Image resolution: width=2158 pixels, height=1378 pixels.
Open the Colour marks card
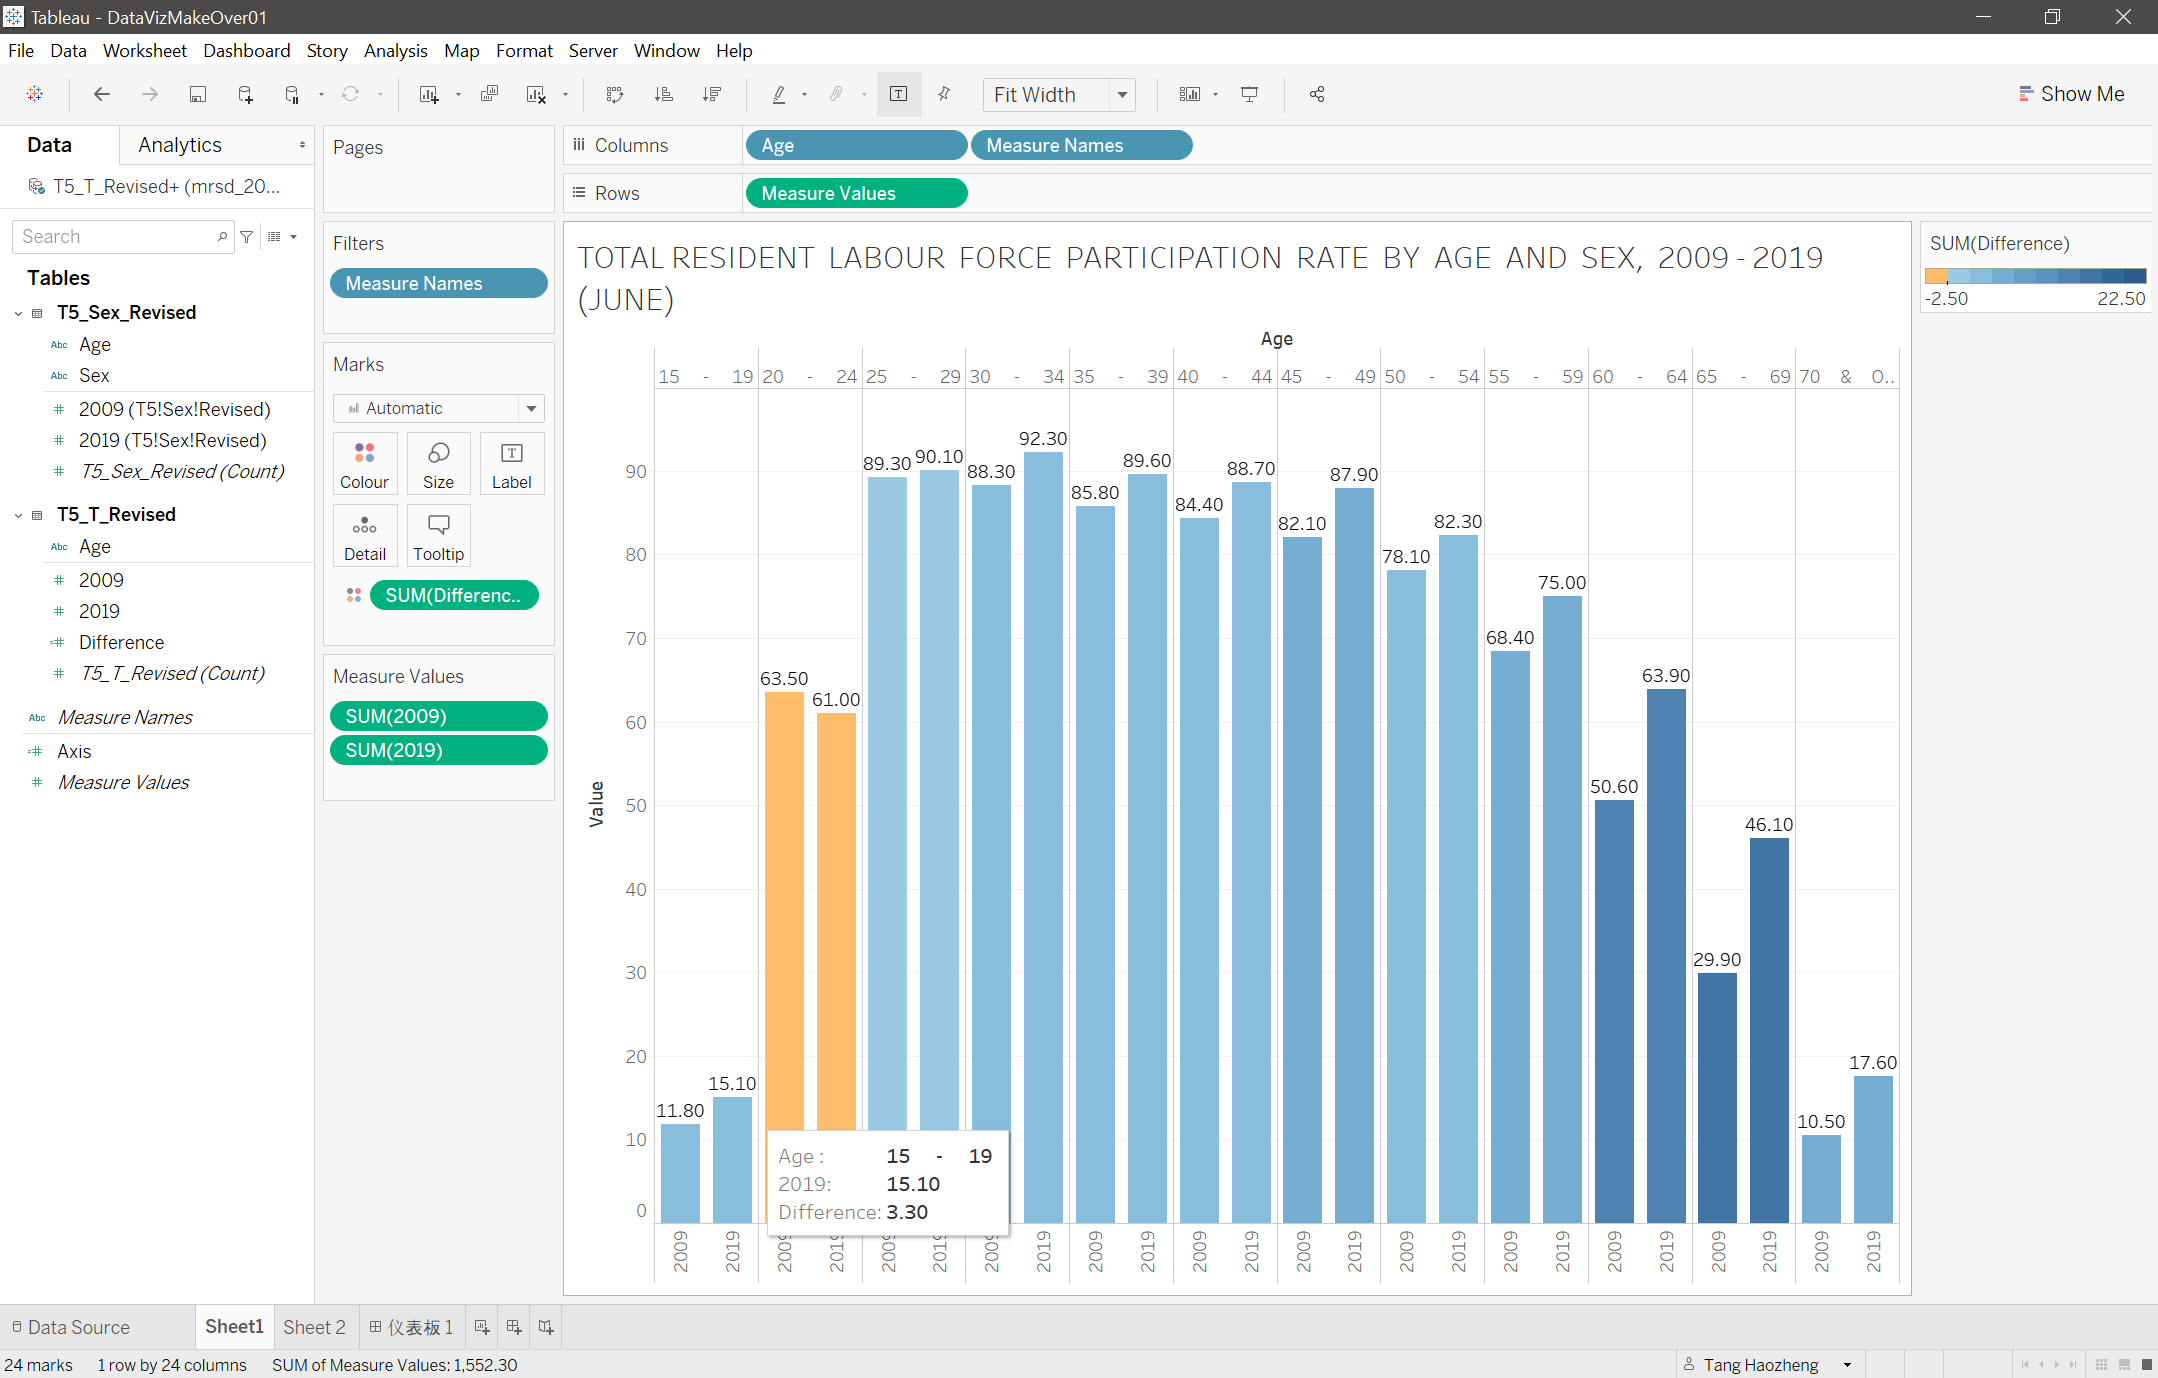(x=364, y=464)
